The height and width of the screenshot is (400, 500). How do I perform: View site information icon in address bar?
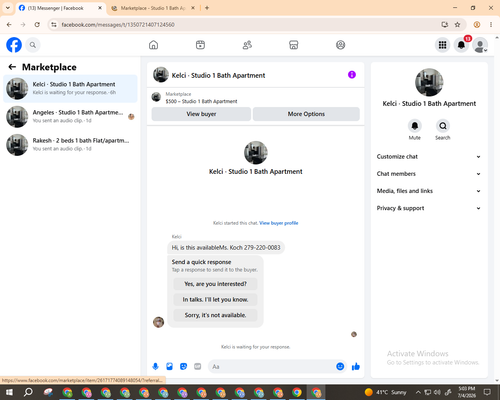coord(54,25)
